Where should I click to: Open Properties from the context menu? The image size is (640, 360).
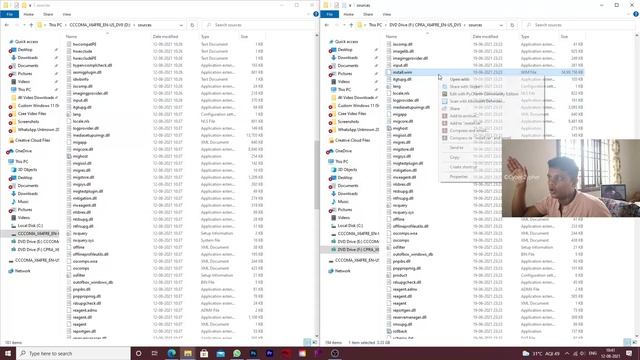click(x=458, y=177)
